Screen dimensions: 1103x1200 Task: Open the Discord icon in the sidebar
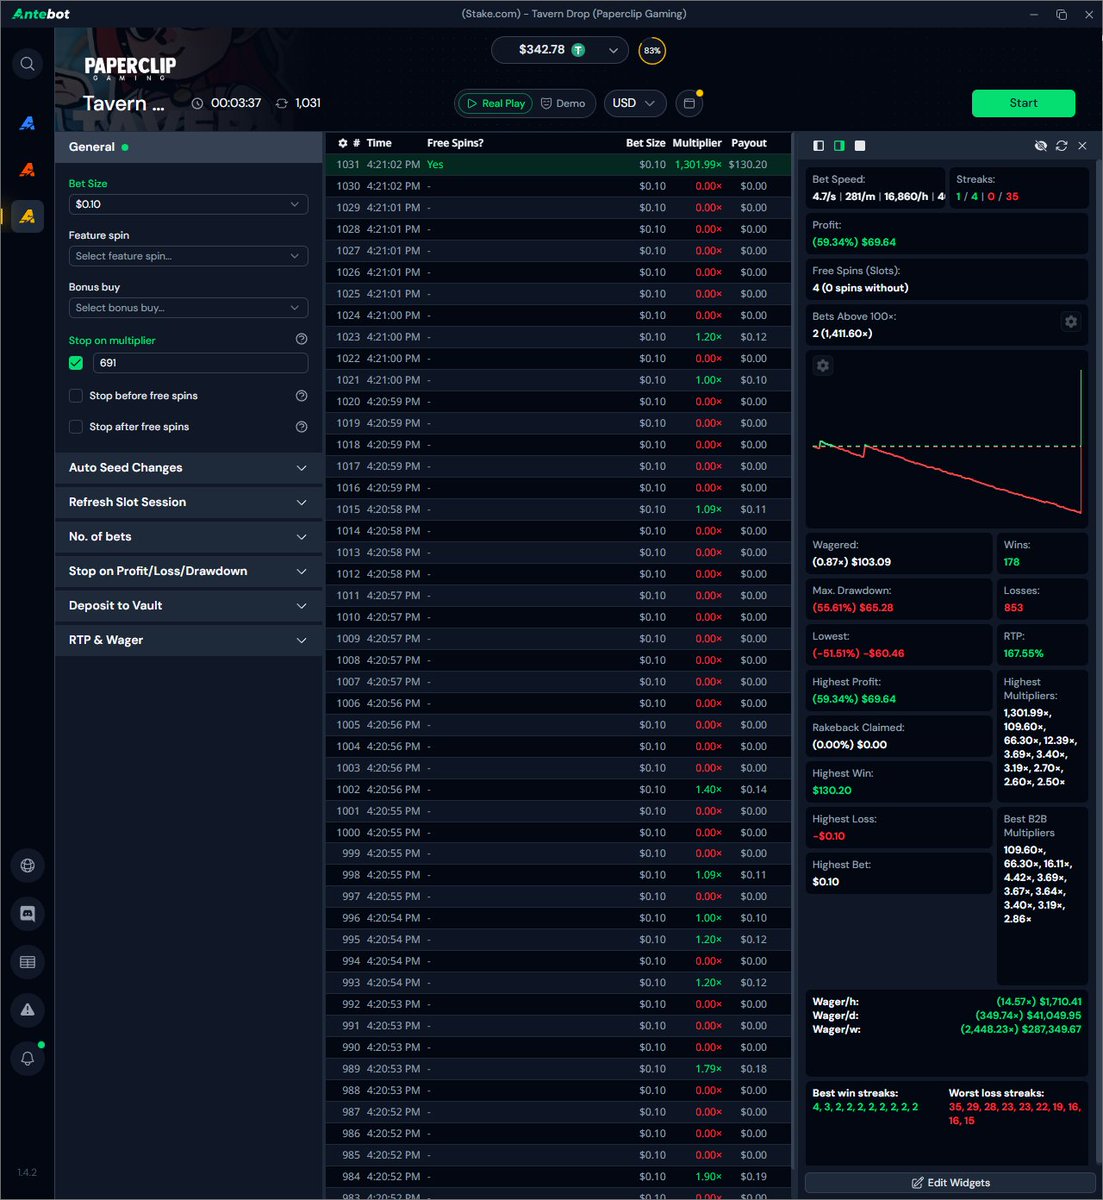(x=27, y=914)
